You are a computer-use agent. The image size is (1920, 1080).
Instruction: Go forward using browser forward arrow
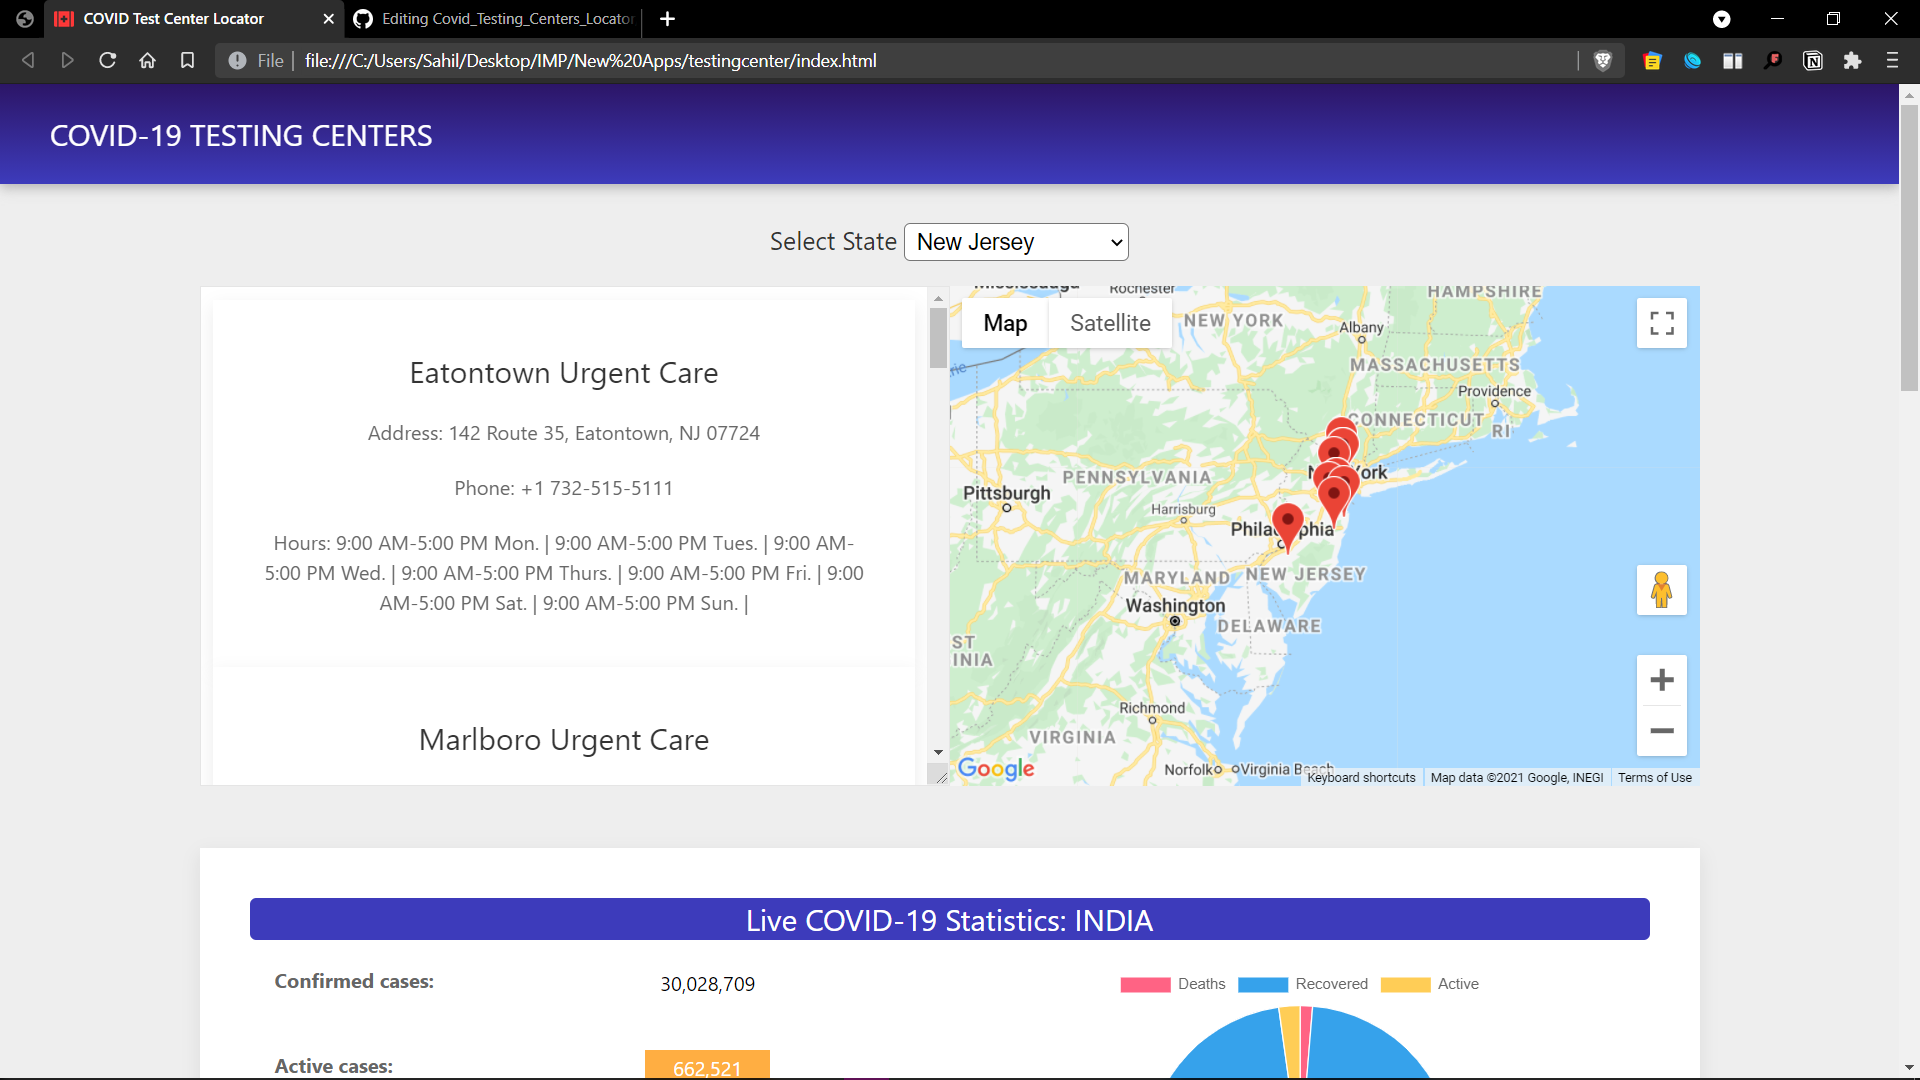point(67,61)
